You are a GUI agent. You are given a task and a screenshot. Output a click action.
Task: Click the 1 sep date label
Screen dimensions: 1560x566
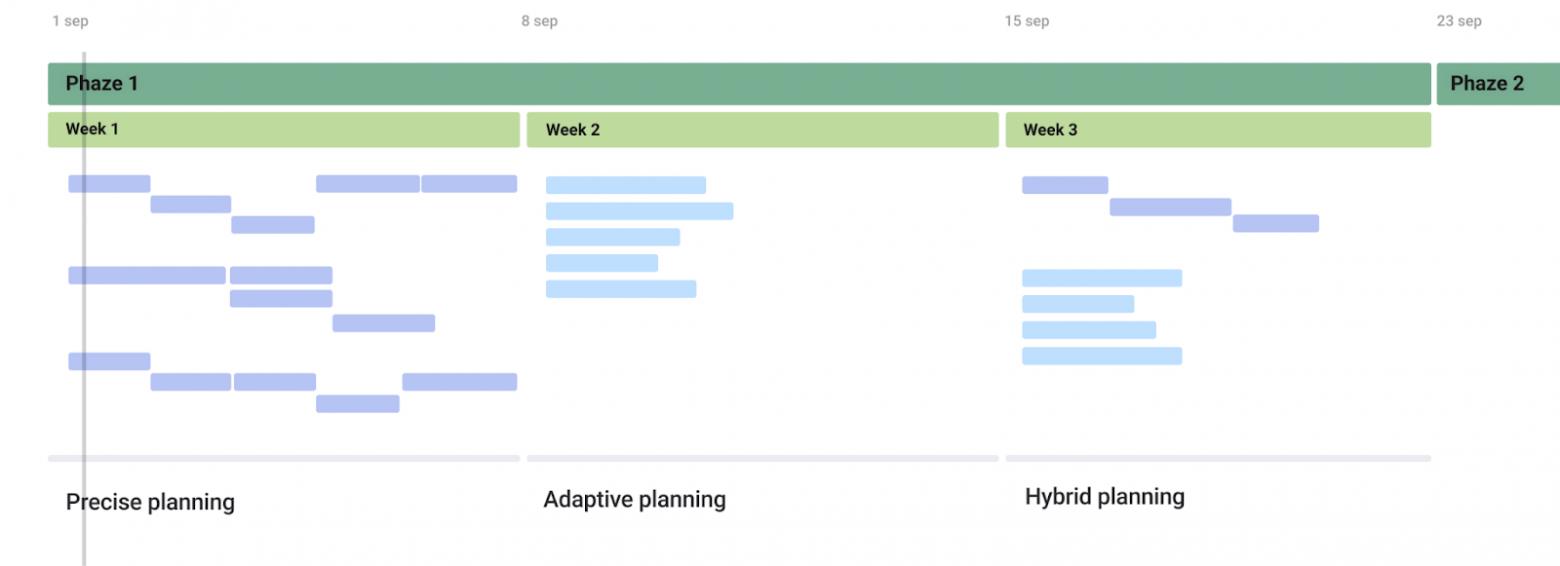[x=70, y=21]
